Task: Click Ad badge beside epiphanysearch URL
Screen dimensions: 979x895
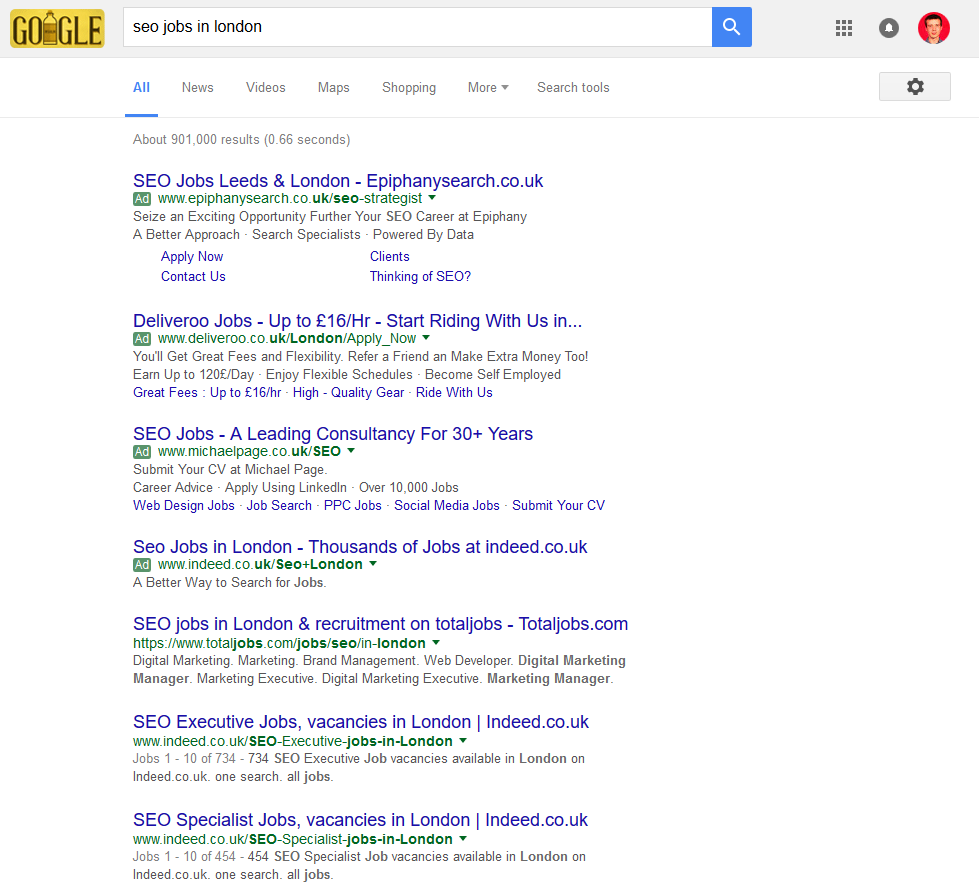Action: point(142,199)
